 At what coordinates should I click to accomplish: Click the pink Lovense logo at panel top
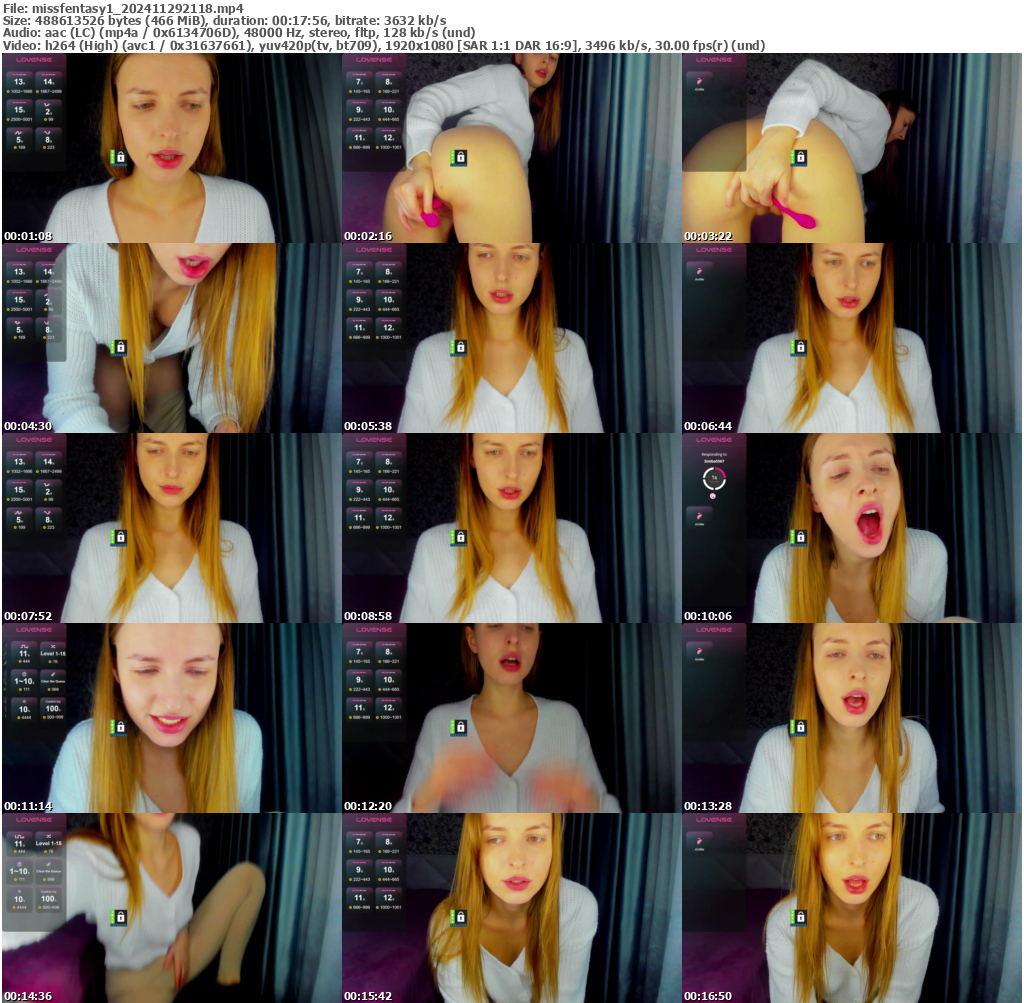33,60
